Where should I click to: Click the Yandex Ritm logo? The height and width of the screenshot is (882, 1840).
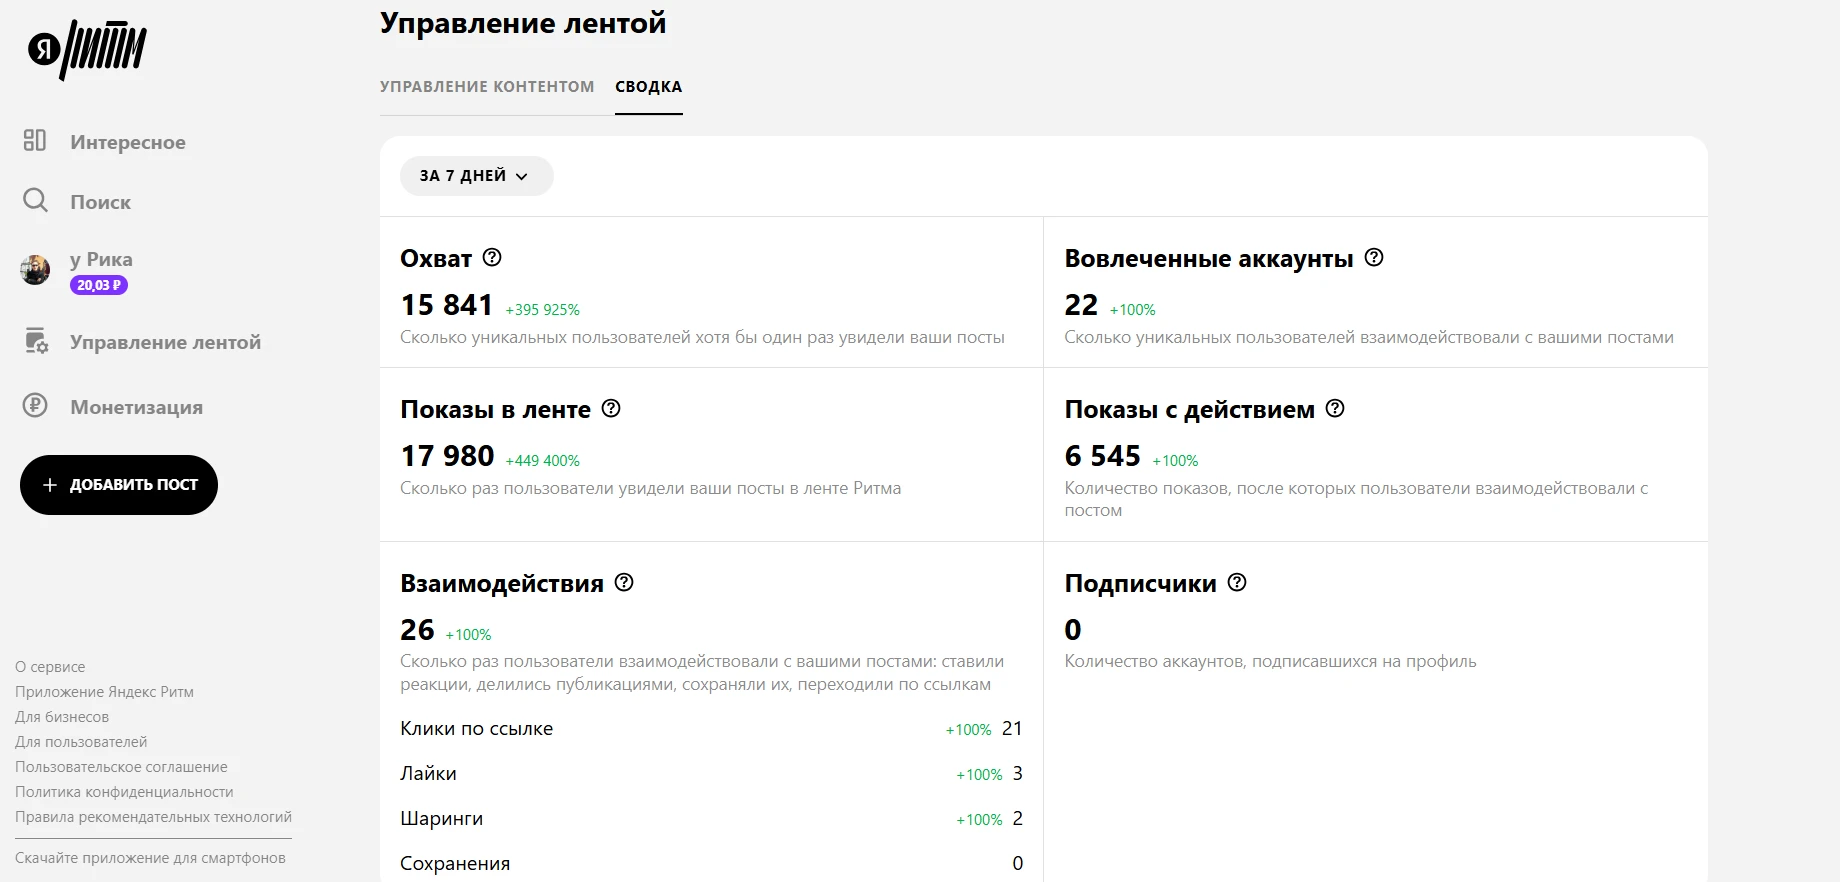[87, 49]
